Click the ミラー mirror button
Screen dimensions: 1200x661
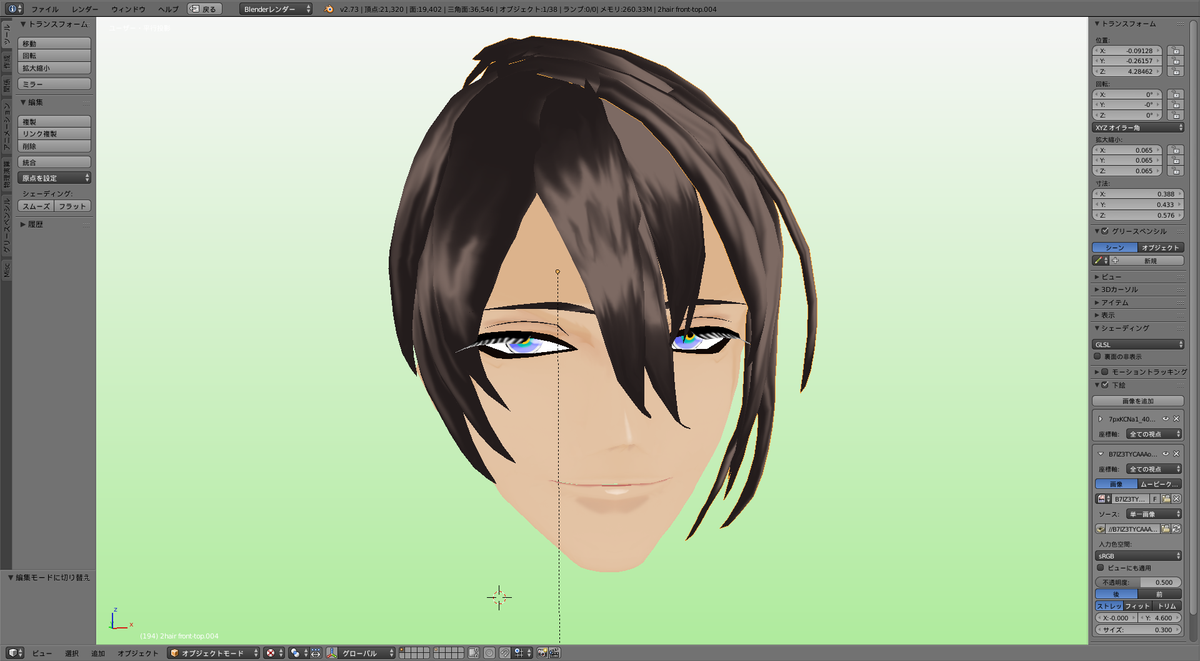click(54, 85)
